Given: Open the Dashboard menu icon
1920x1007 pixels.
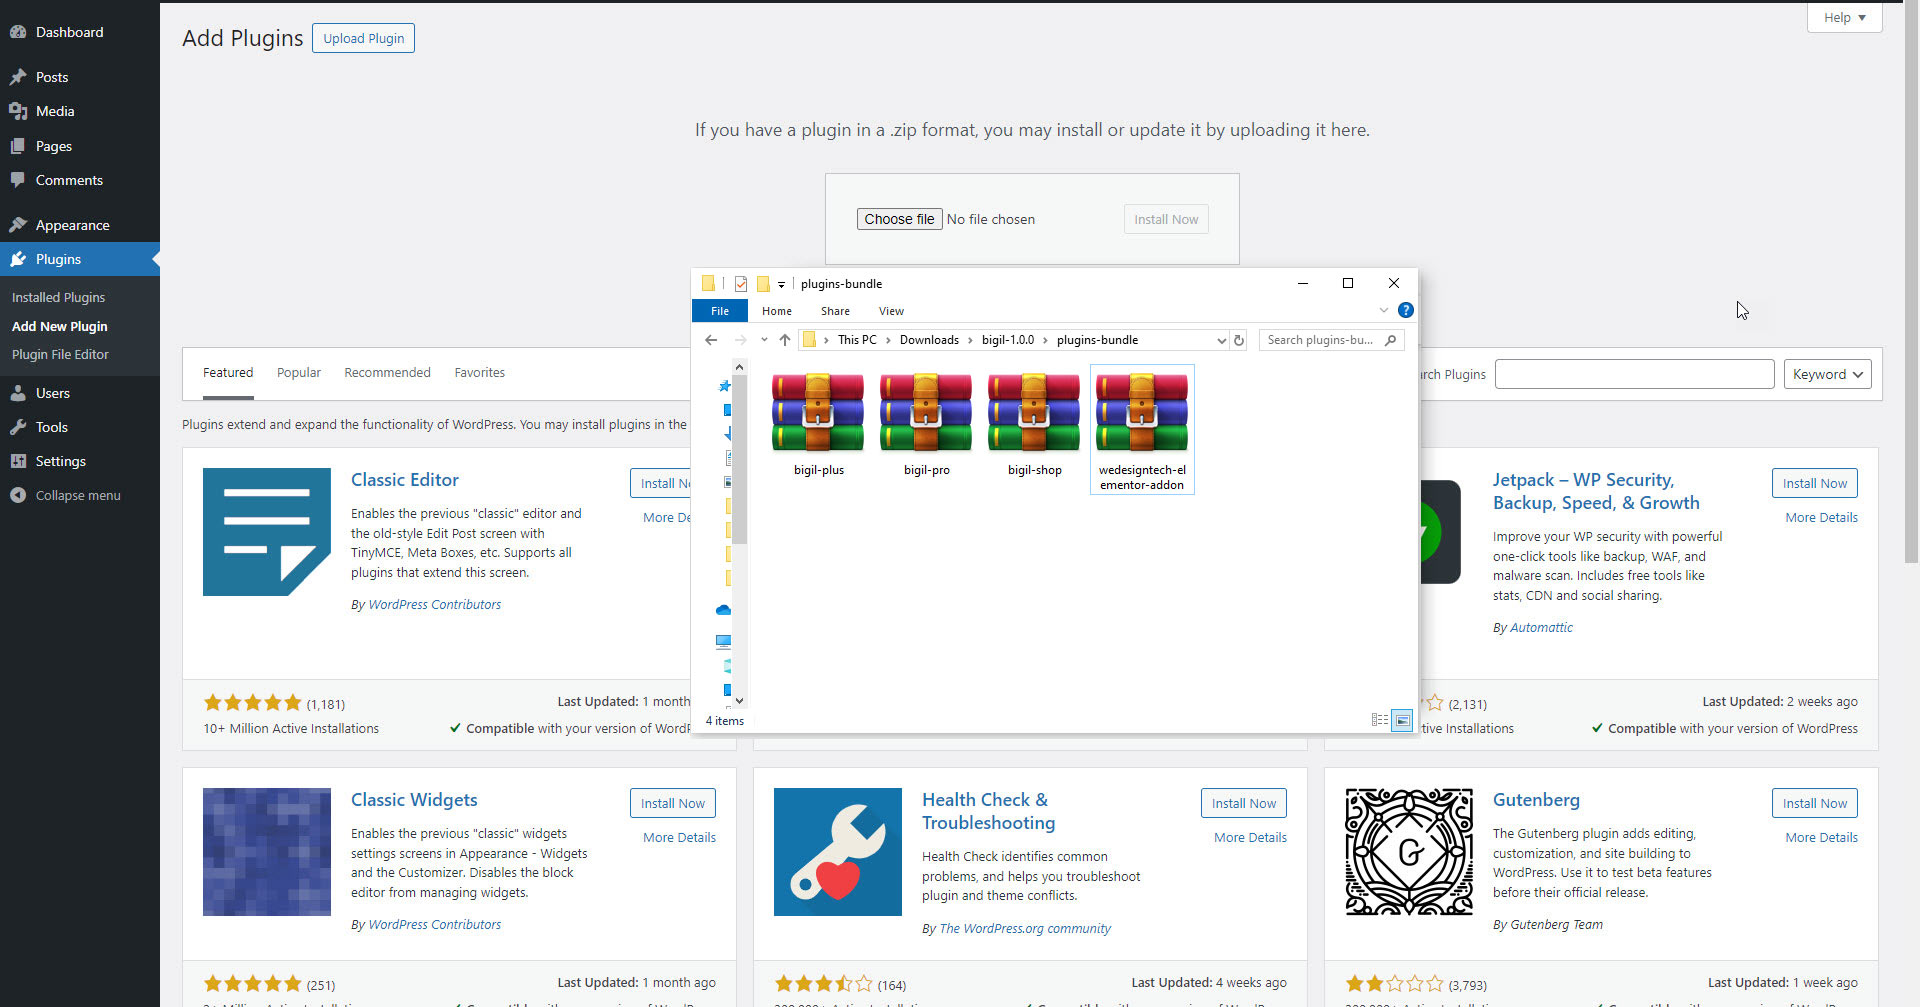Looking at the screenshot, I should click(18, 32).
